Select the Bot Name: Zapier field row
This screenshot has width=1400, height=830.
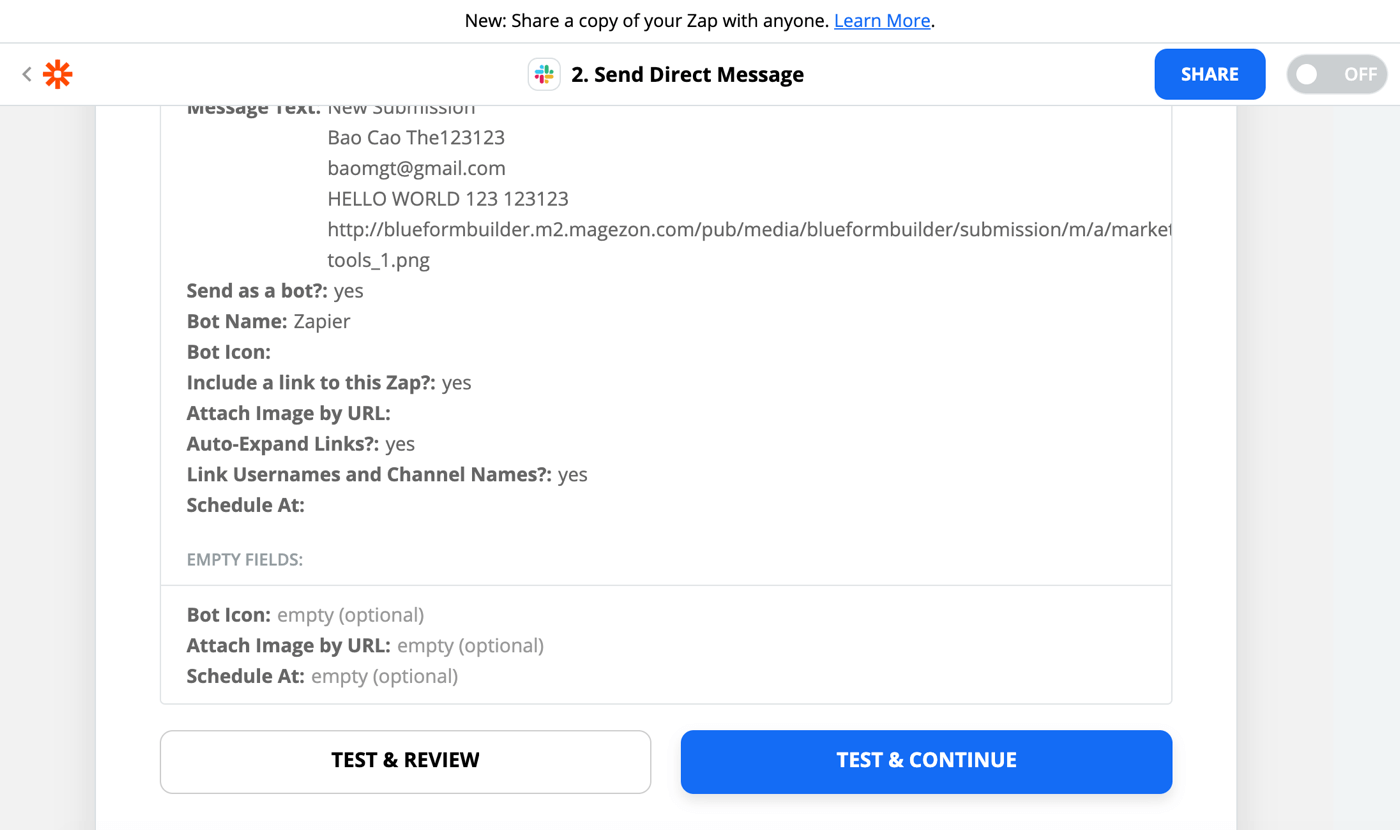tap(268, 321)
